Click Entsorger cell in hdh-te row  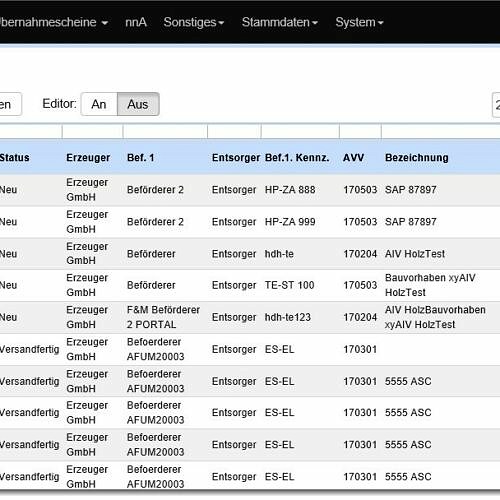(234, 254)
